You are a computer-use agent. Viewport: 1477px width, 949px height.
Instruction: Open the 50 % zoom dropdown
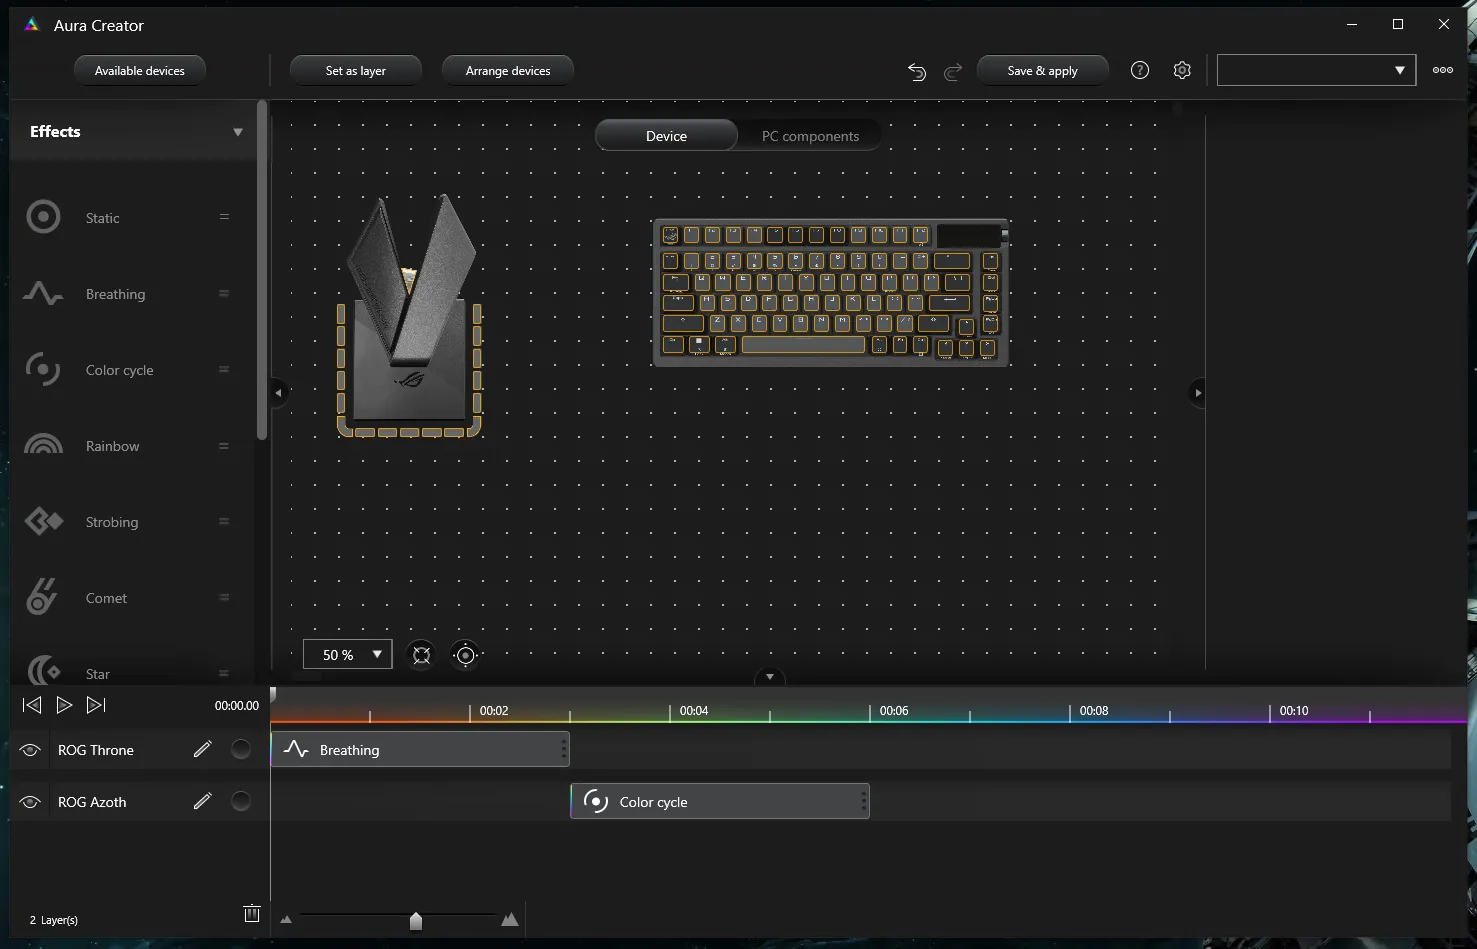coord(348,654)
